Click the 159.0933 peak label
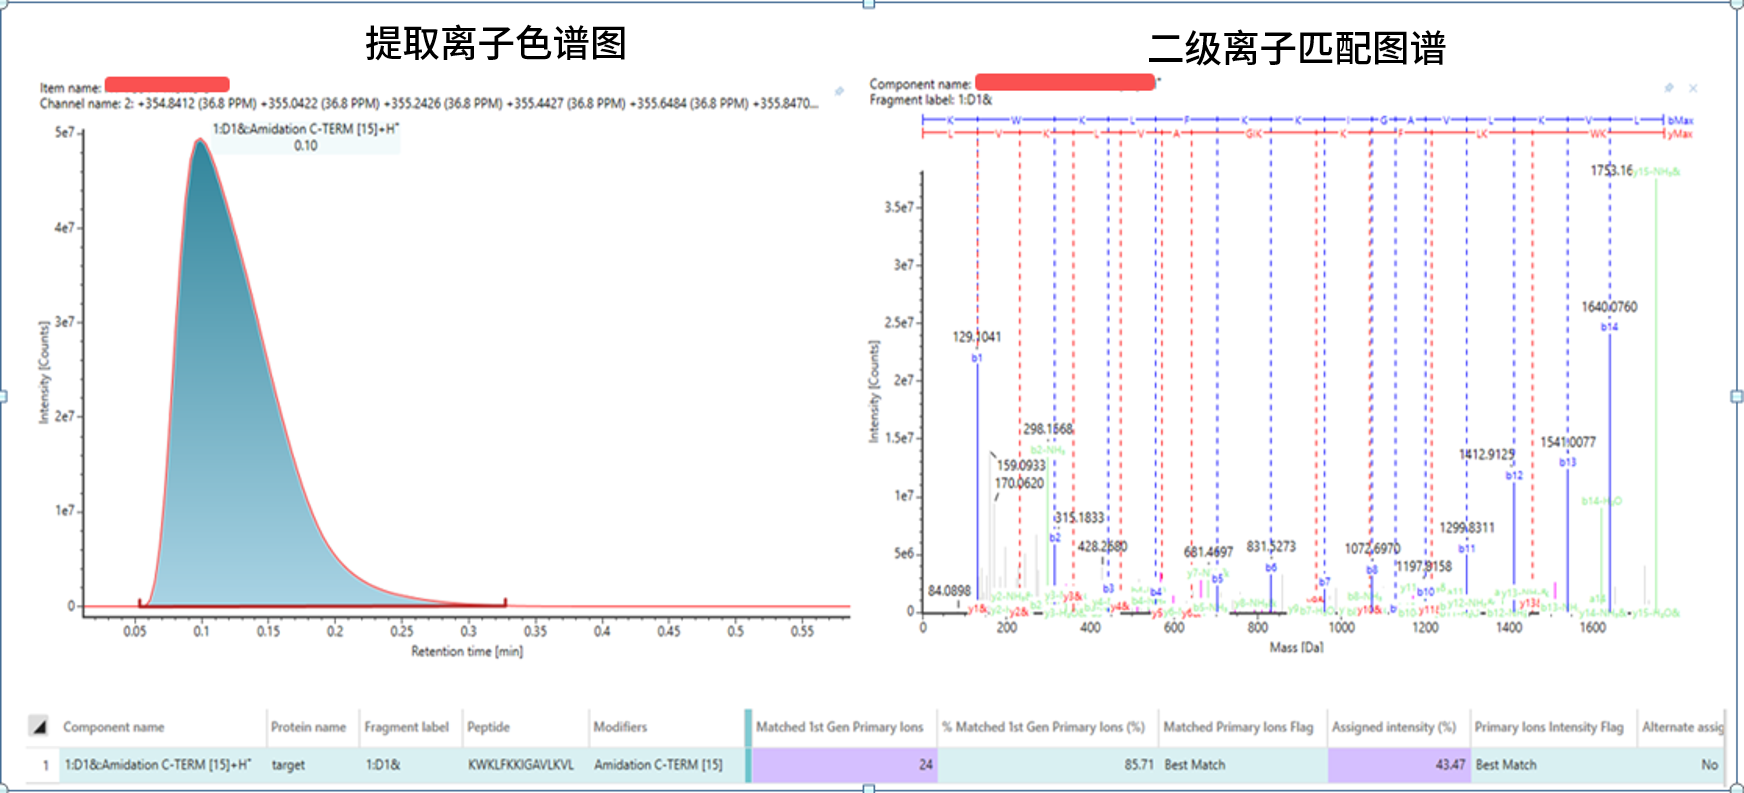The height and width of the screenshot is (793, 1744). [x=1021, y=465]
